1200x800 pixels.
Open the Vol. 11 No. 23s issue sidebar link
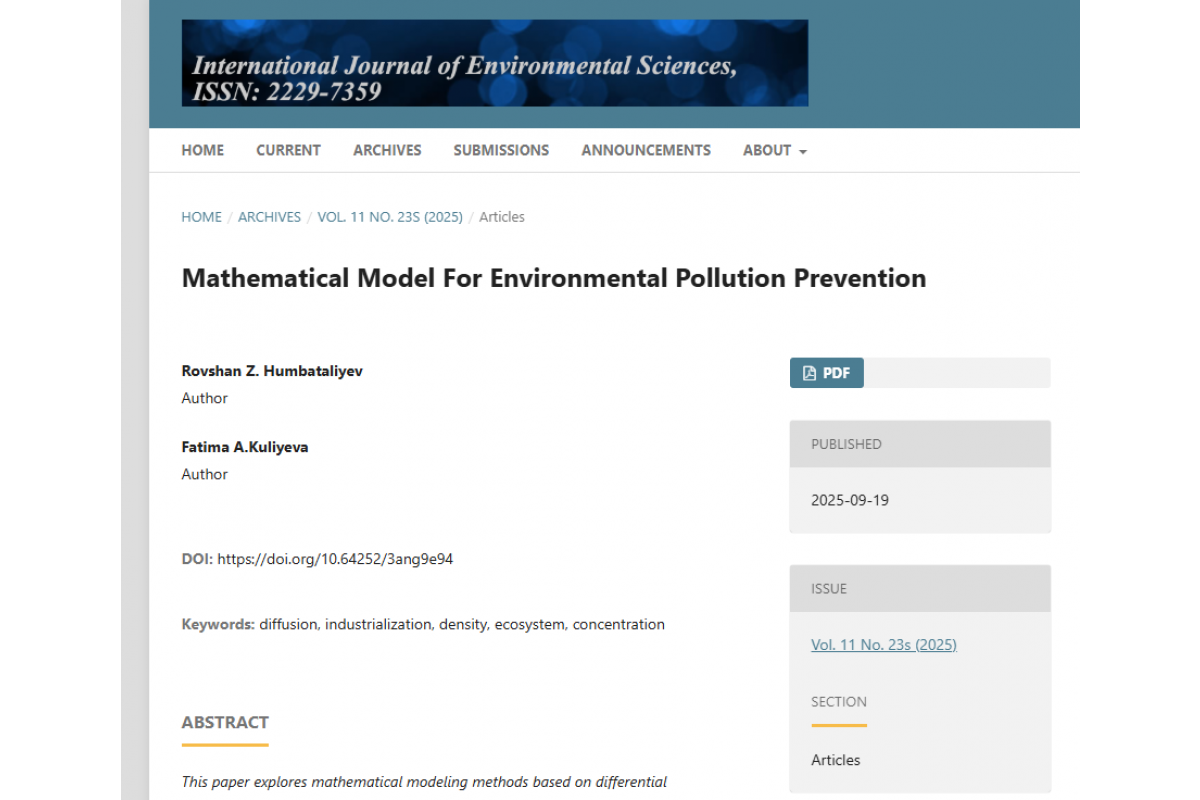coord(883,645)
